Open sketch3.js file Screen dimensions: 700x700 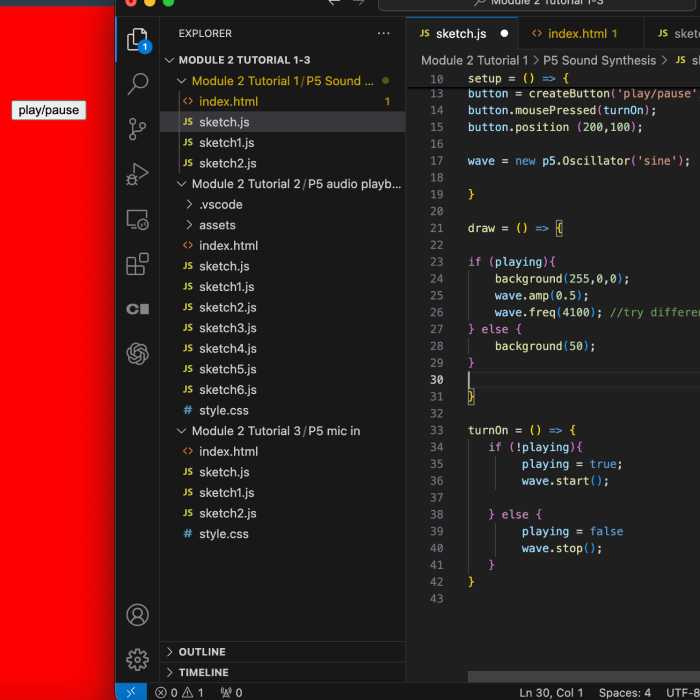(x=282, y=328)
